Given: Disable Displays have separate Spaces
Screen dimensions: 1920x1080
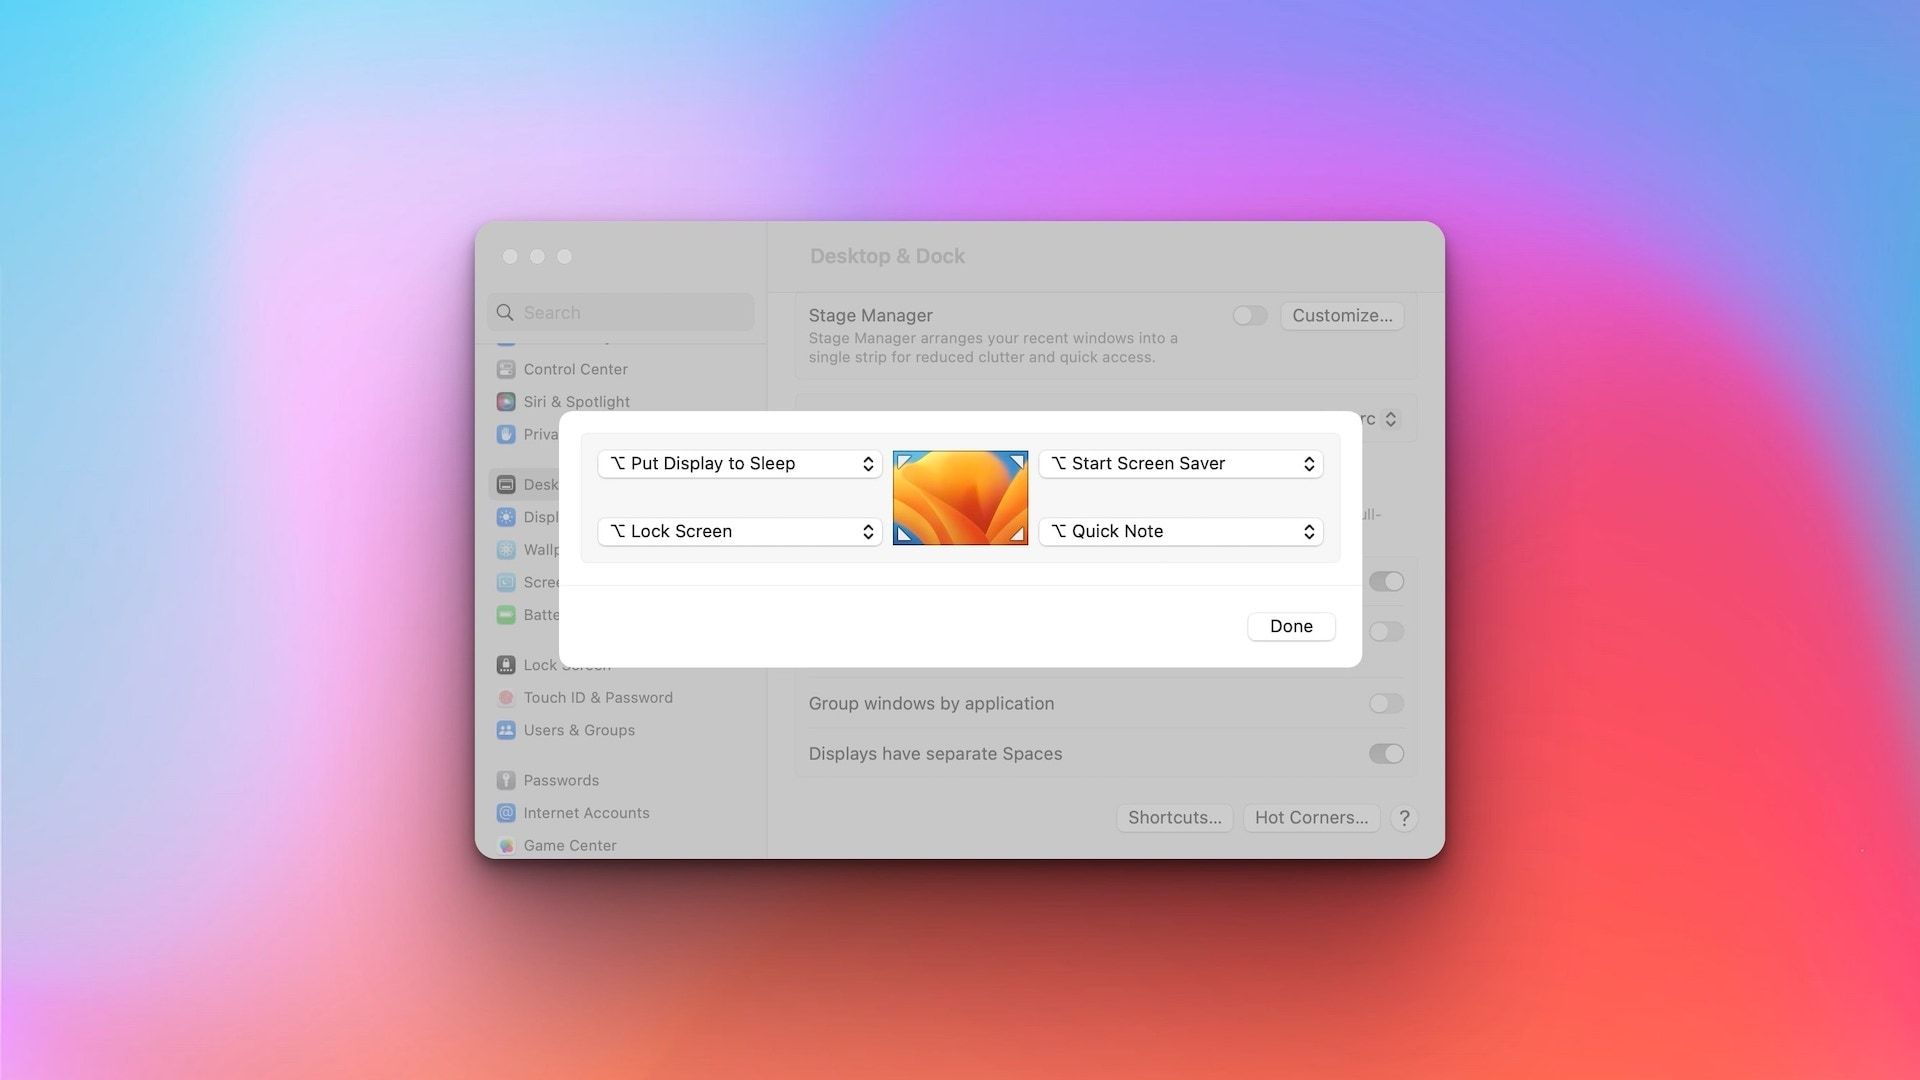Looking at the screenshot, I should tap(1386, 753).
